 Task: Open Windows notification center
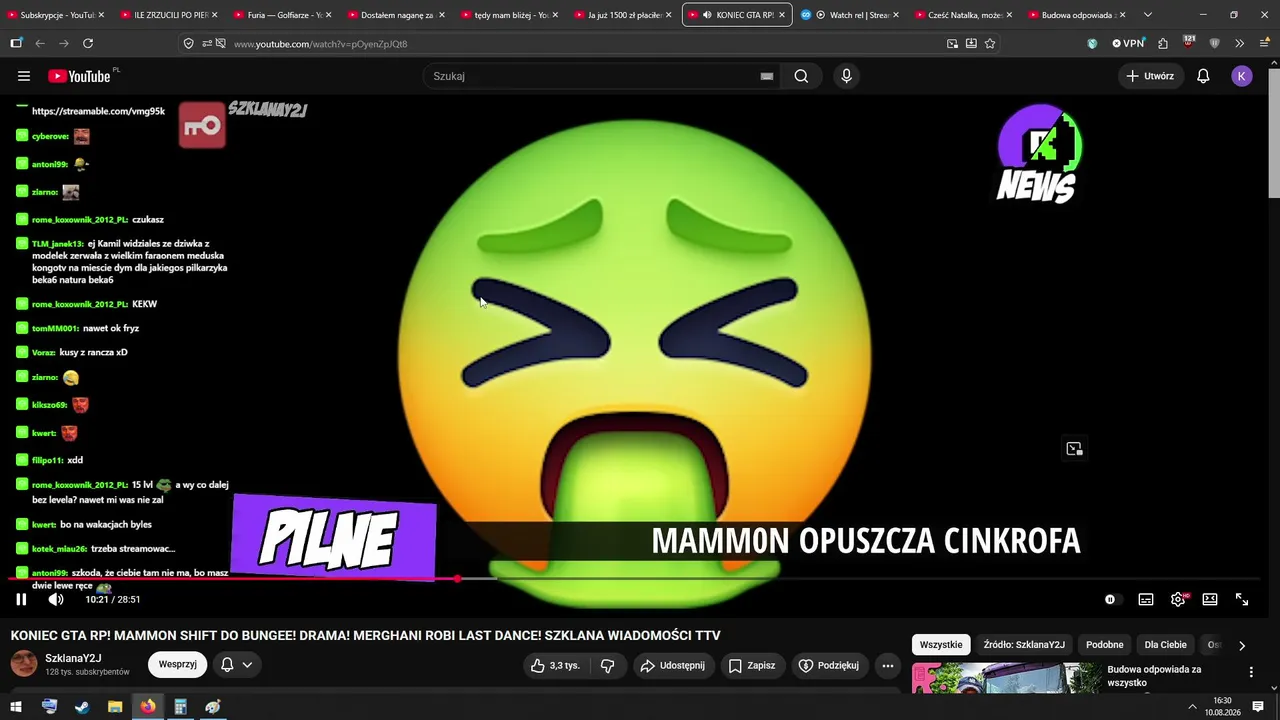pos(1258,707)
